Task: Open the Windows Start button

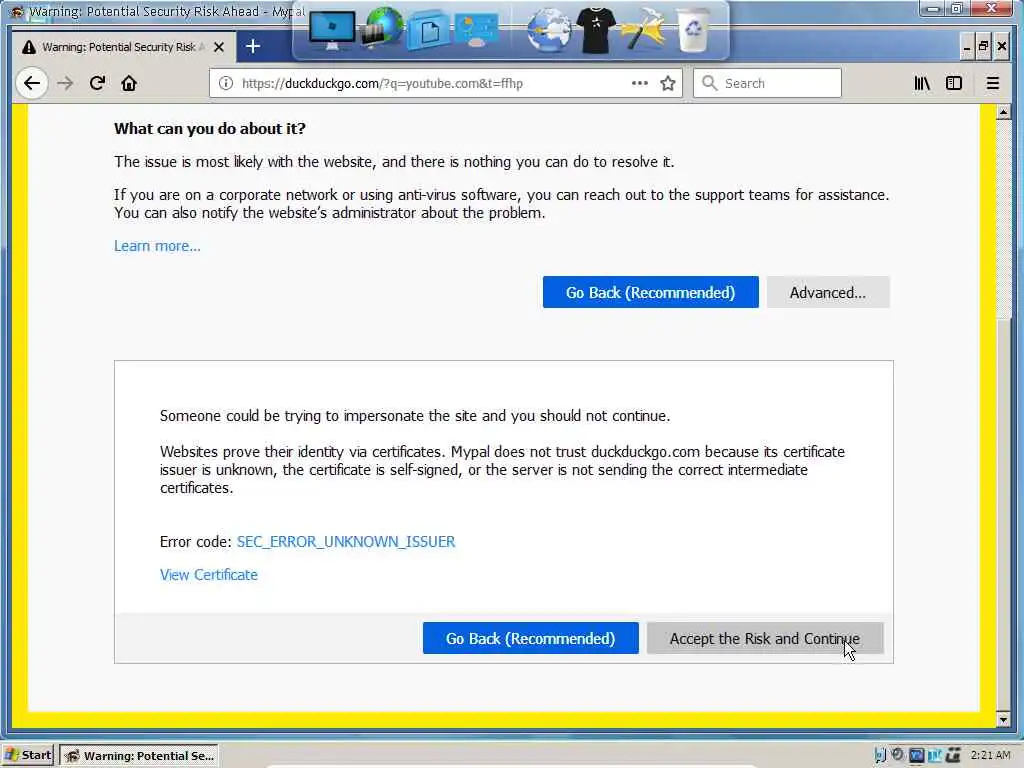Action: (27, 756)
